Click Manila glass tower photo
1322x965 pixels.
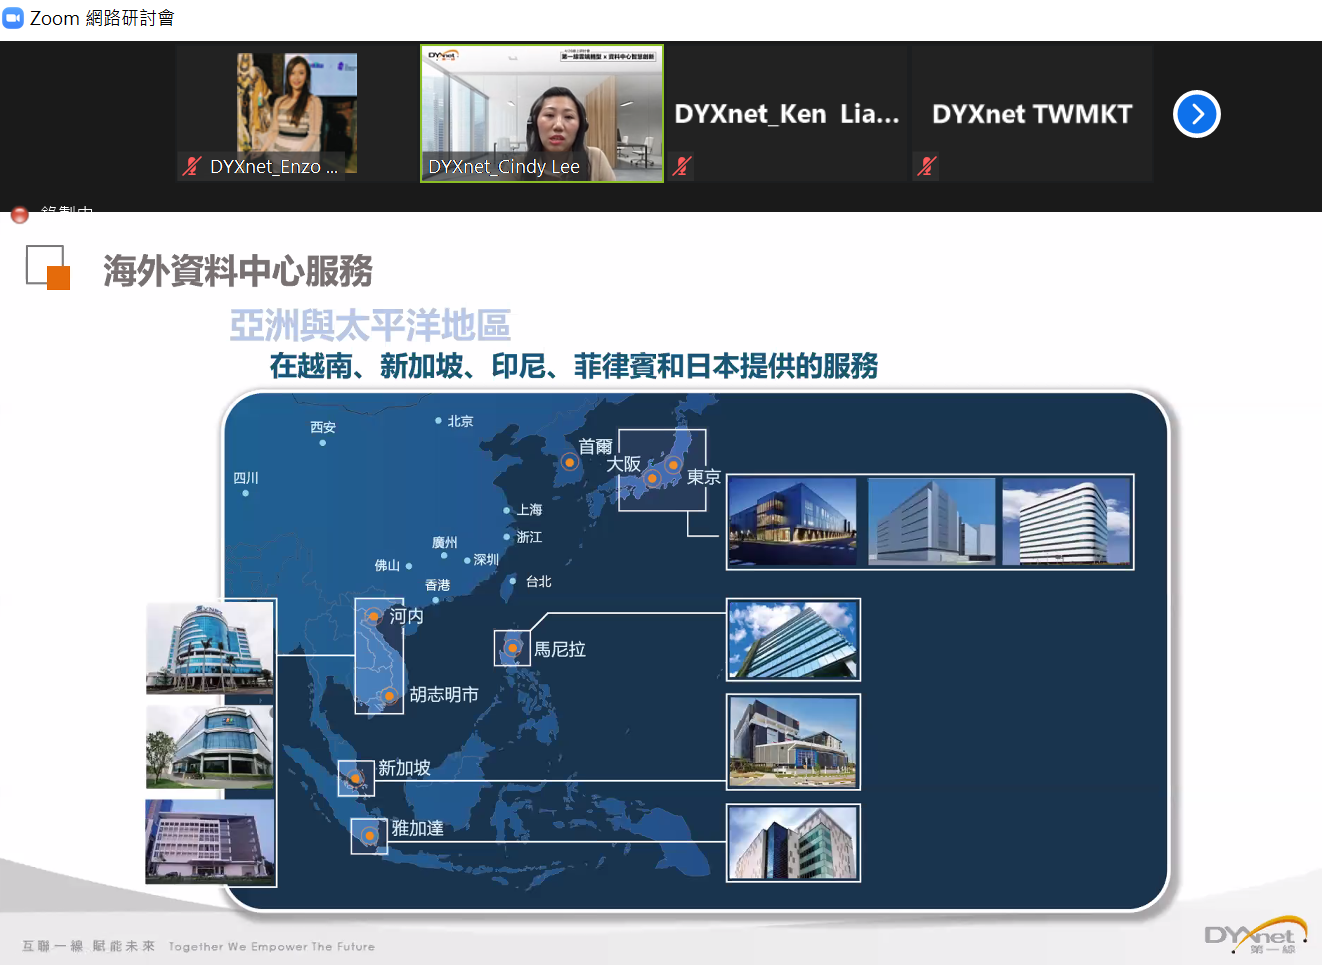(794, 640)
